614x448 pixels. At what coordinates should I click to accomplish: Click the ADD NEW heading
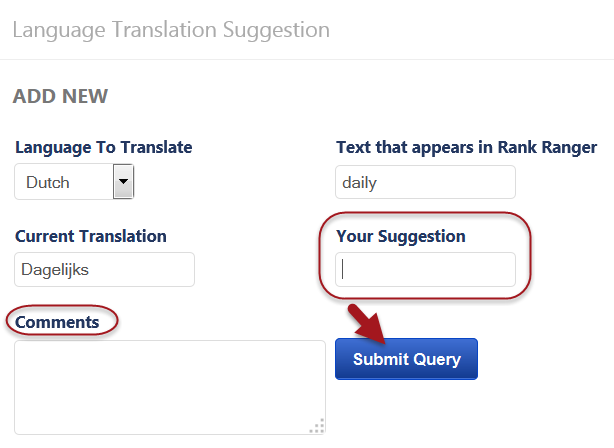tap(60, 97)
